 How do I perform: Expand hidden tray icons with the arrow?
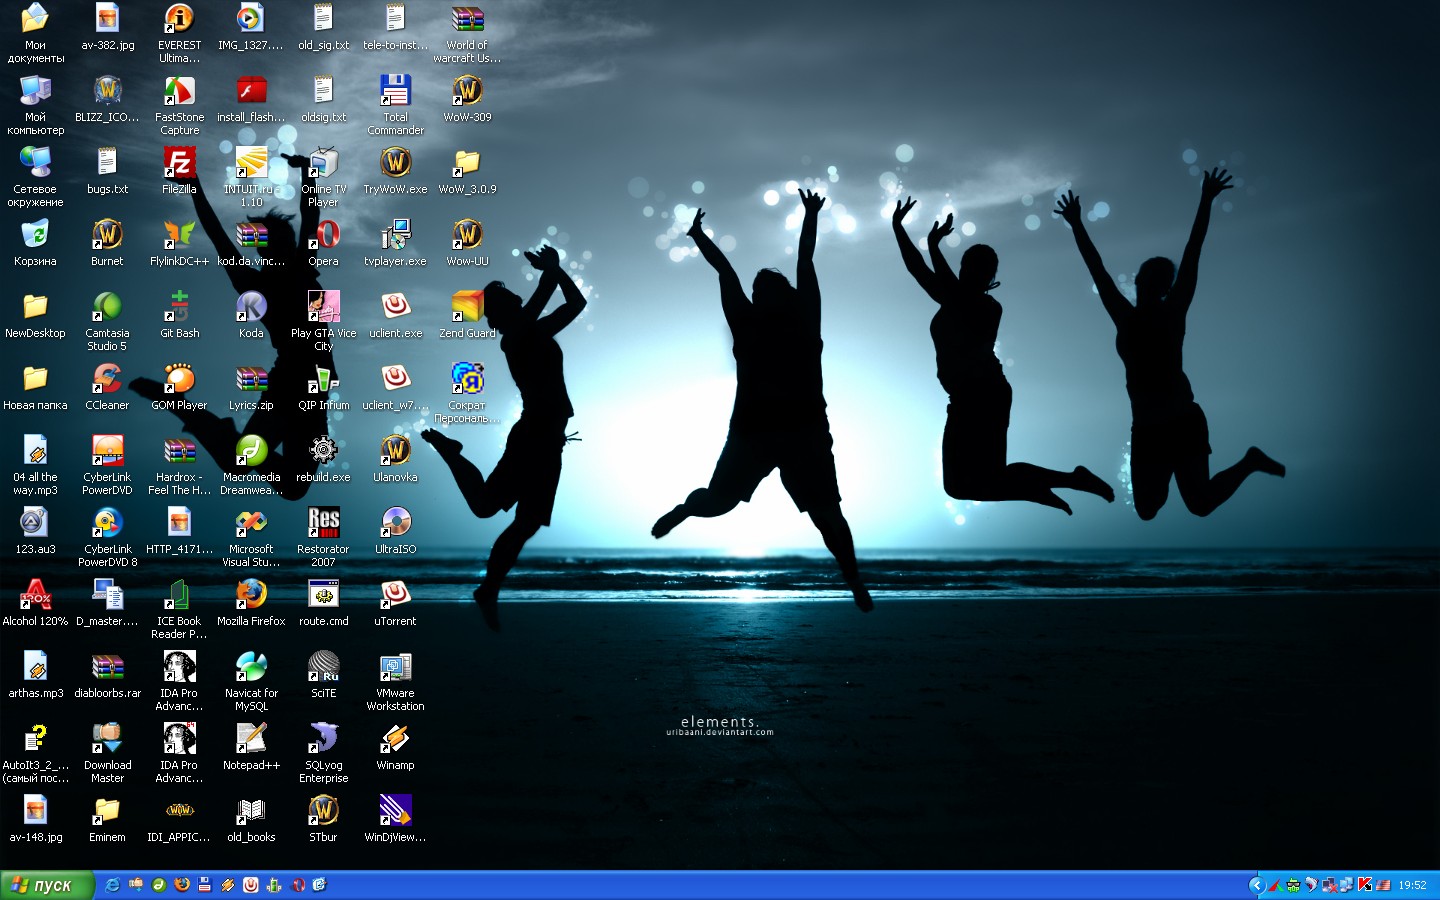pyautogui.click(x=1257, y=885)
